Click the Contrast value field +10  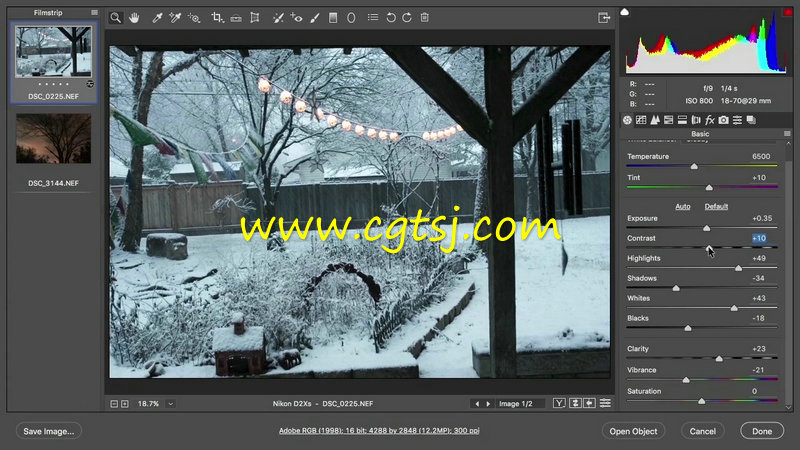759,238
